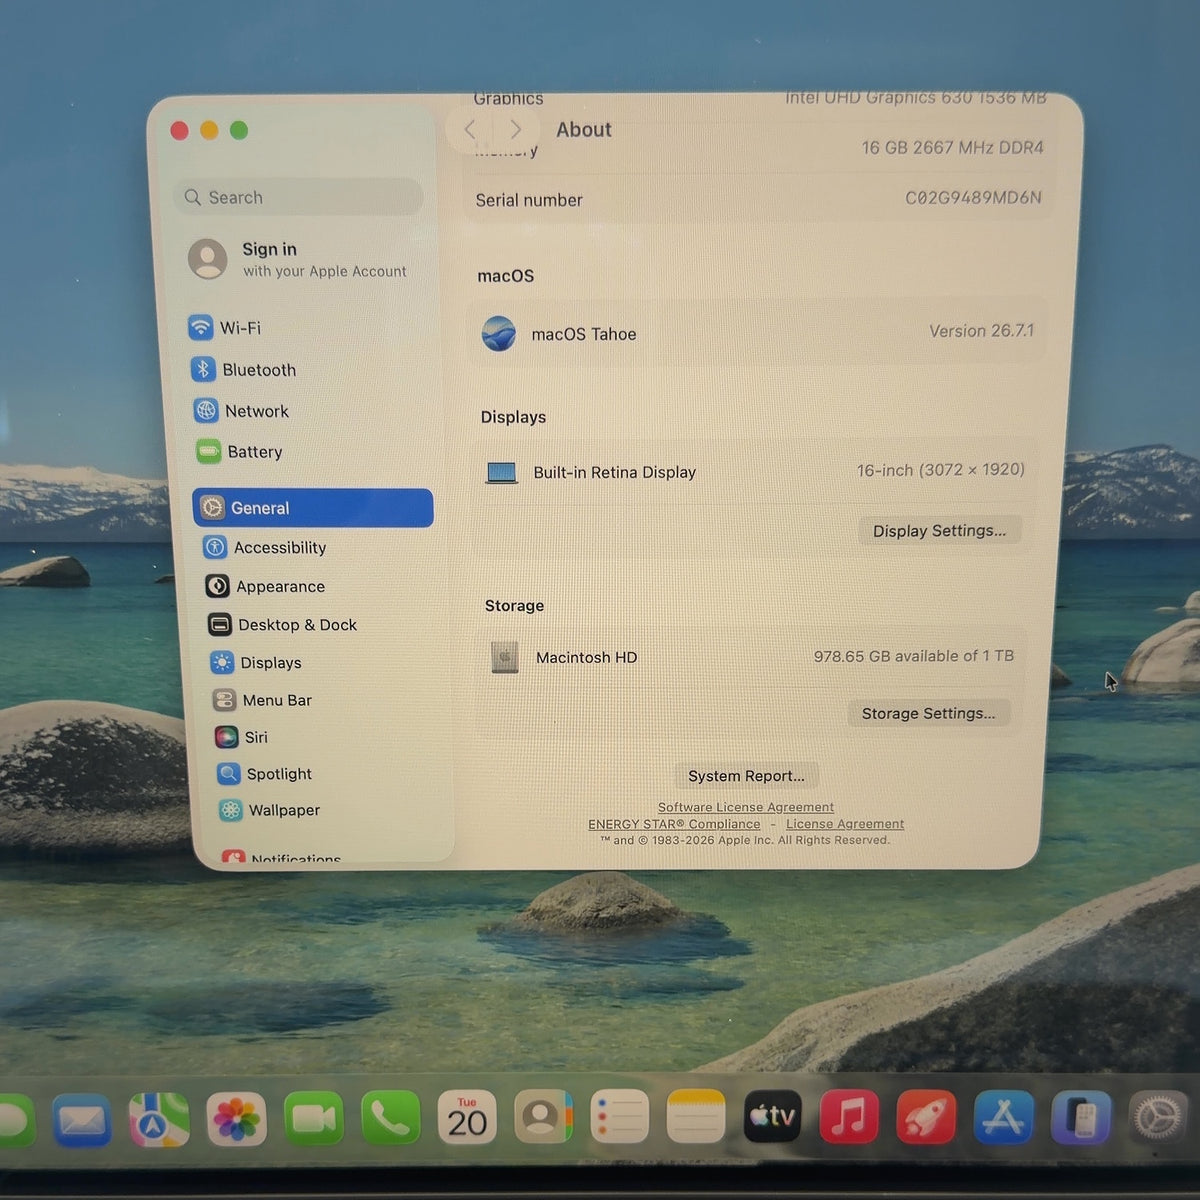1200x1200 pixels.
Task: Go to Wallpaper settings
Action: point(270,810)
